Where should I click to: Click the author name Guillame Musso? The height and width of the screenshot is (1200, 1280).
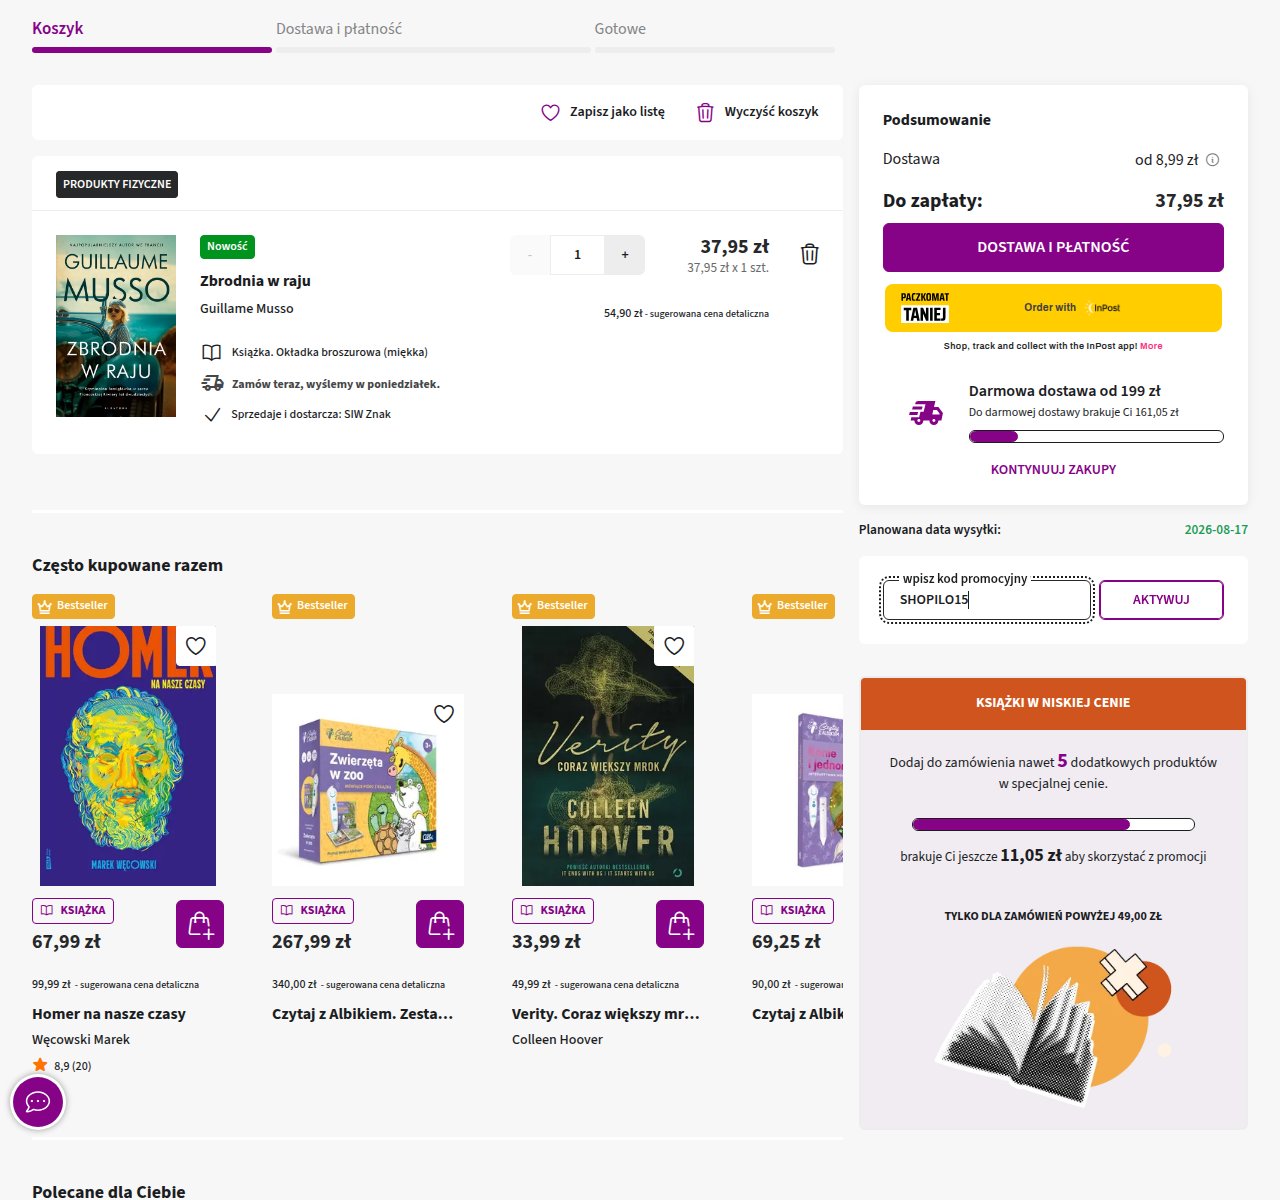coord(247,309)
